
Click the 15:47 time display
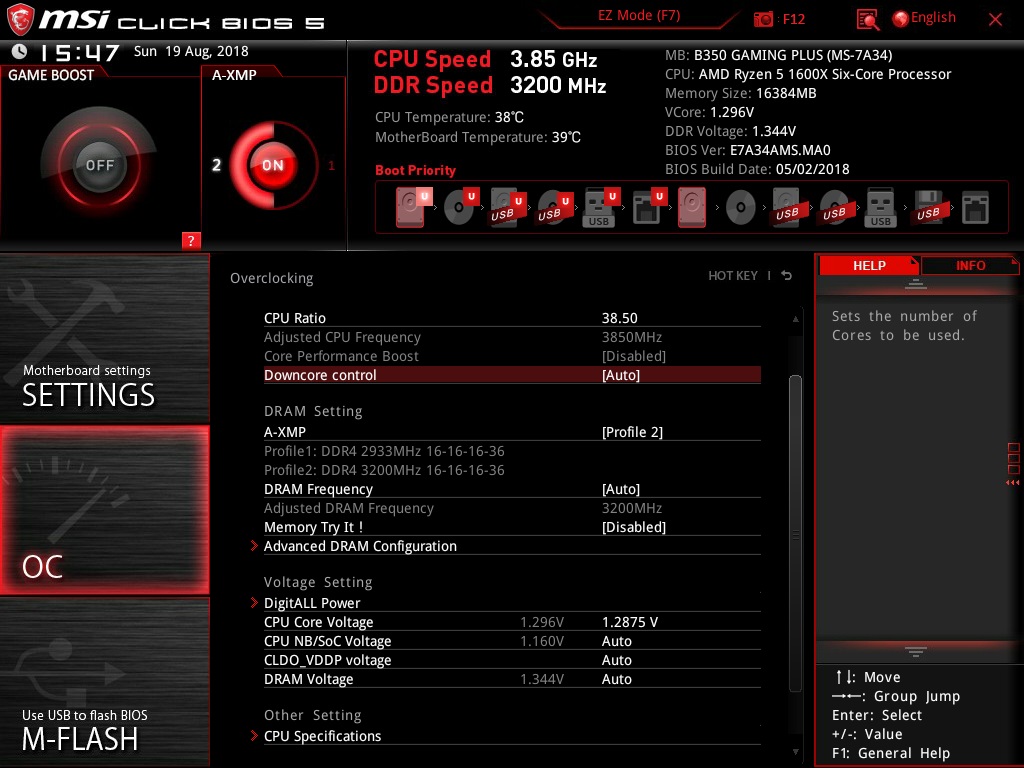coord(80,52)
